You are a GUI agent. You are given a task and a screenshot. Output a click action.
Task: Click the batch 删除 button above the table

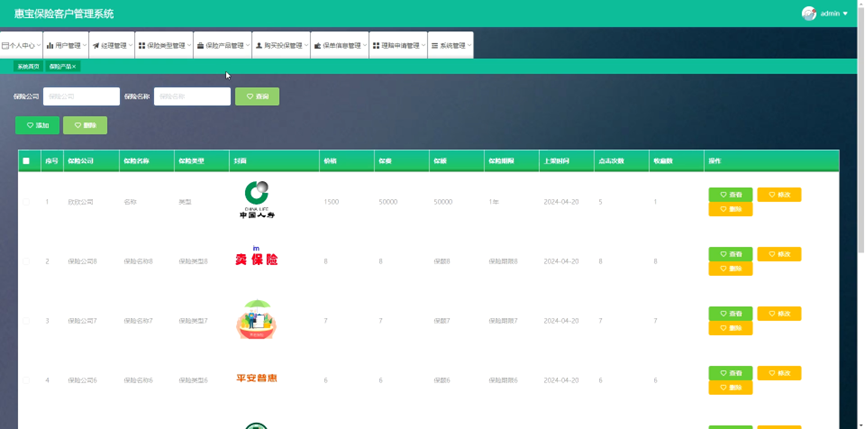pyautogui.click(x=85, y=125)
